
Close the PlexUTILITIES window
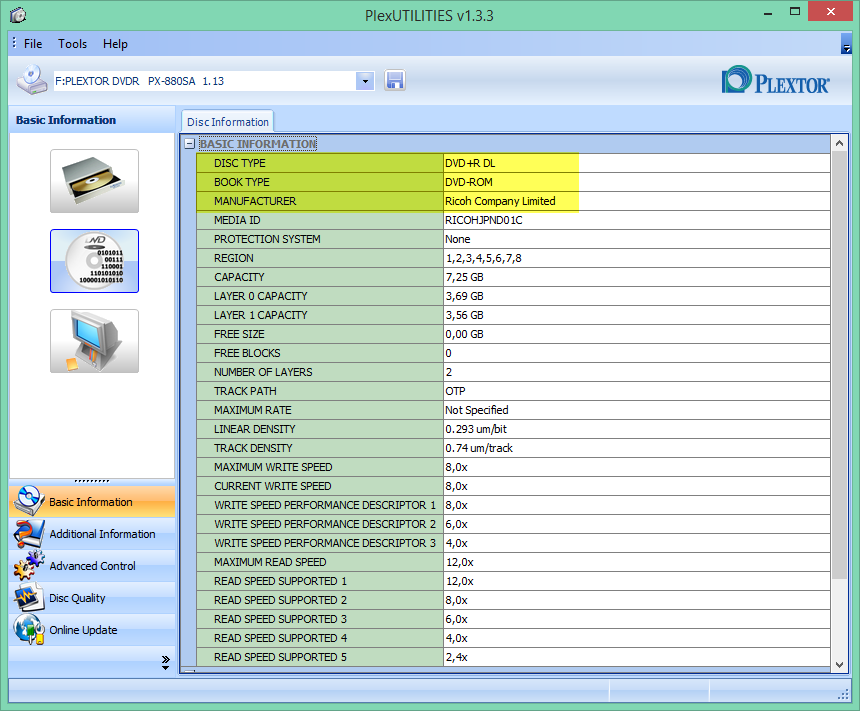pyautogui.click(x=830, y=12)
